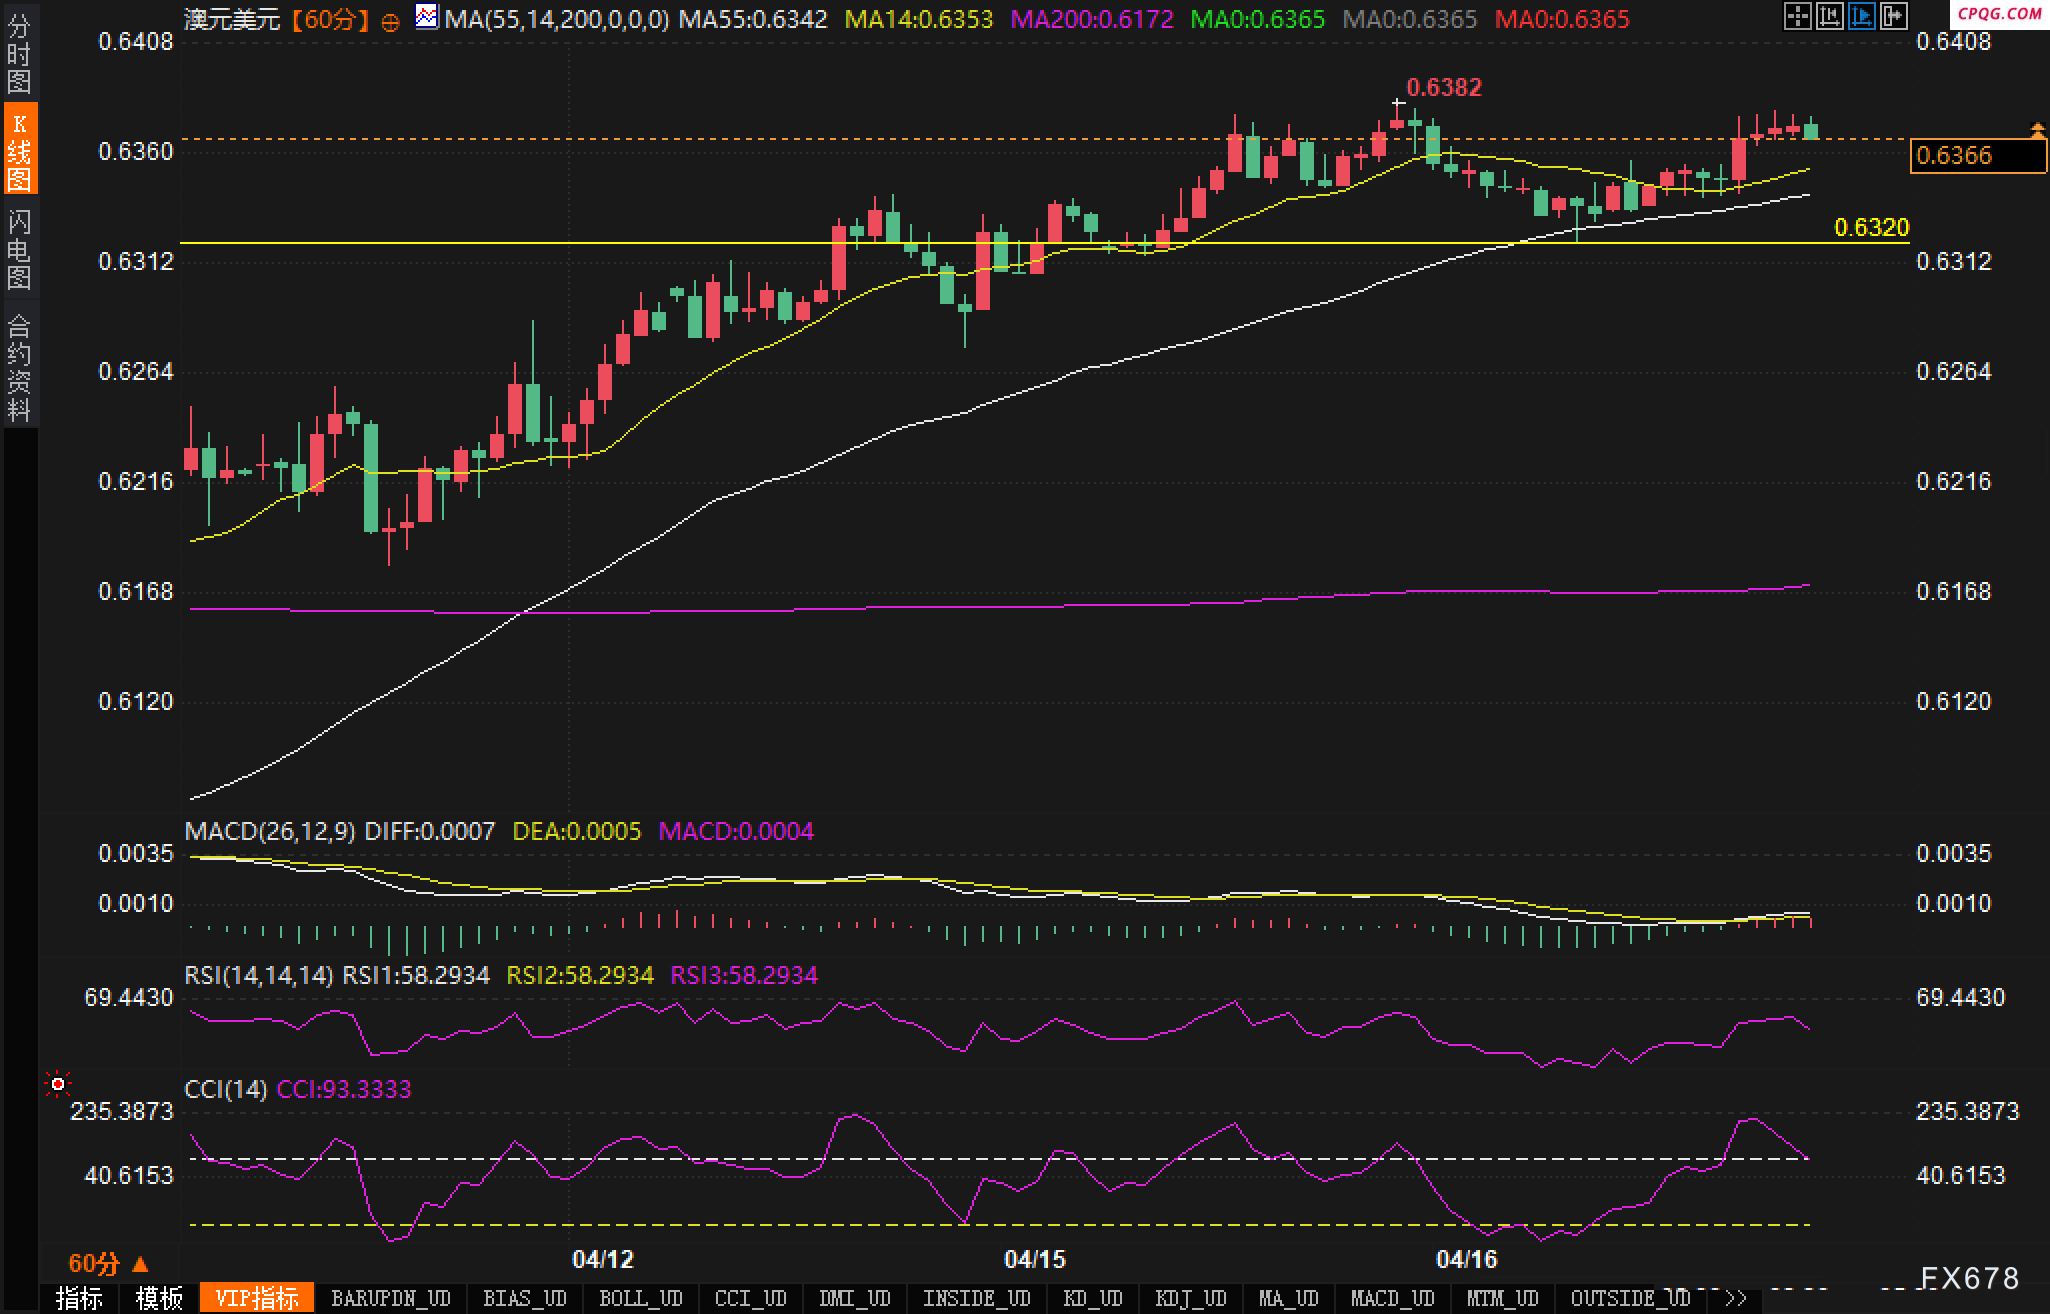The height and width of the screenshot is (1314, 2050).
Task: Apply the KD_UD indicator
Action: point(1093,1298)
